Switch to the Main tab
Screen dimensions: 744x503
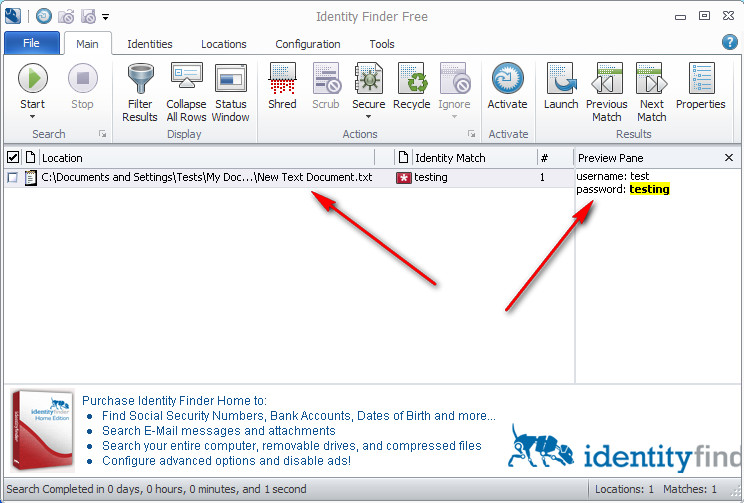click(87, 44)
